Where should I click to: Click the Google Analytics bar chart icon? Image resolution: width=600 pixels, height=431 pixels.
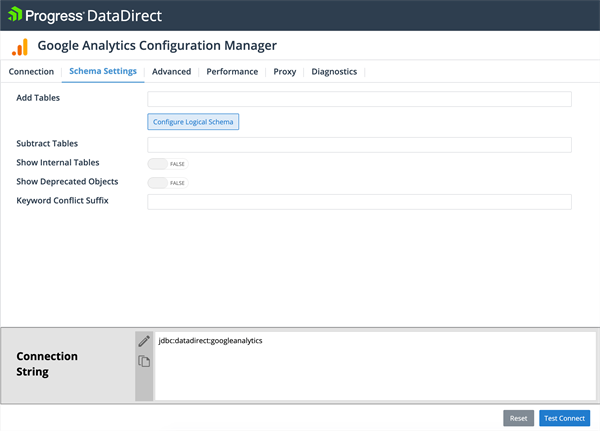tap(20, 47)
